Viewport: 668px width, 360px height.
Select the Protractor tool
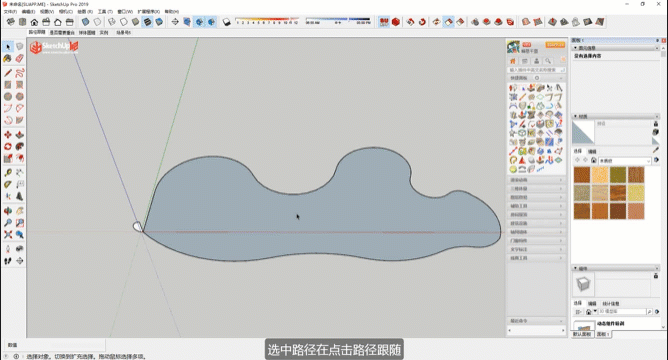click(x=8, y=184)
